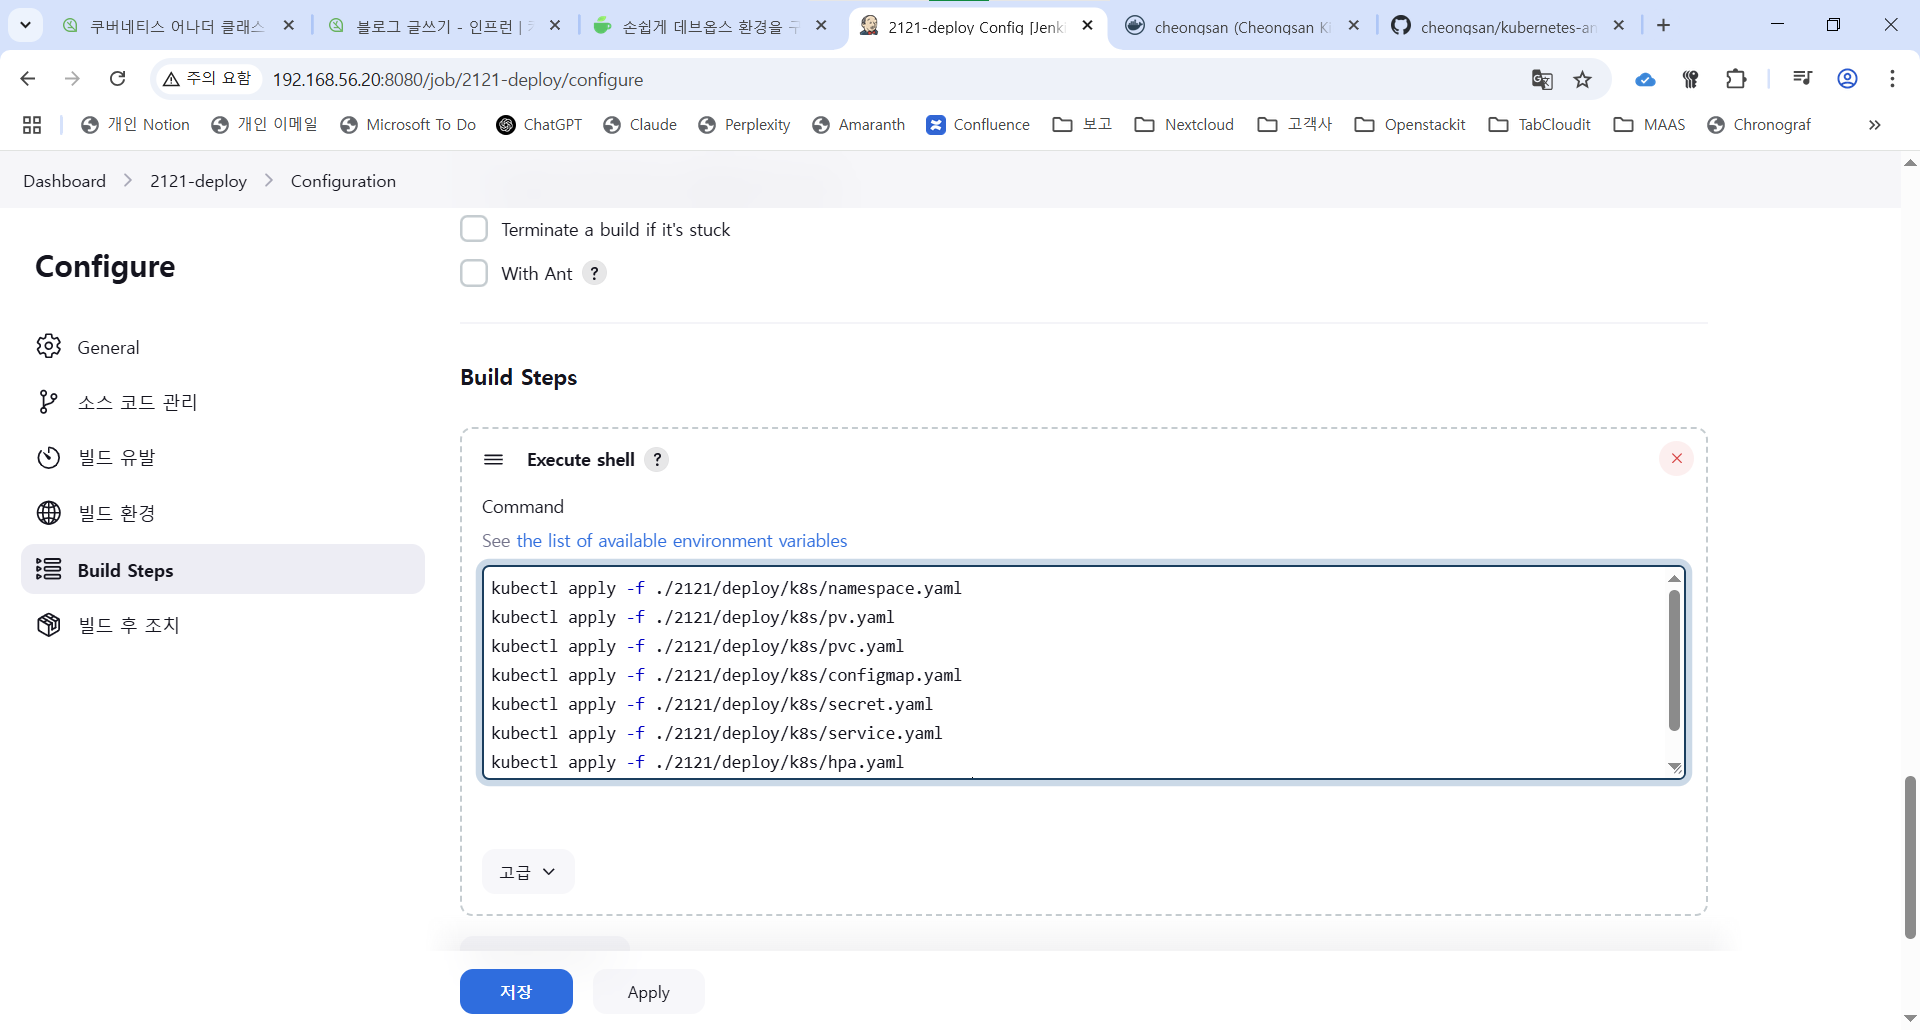
Task: Show the hidden bookmarks overflow chevron
Action: click(1875, 125)
